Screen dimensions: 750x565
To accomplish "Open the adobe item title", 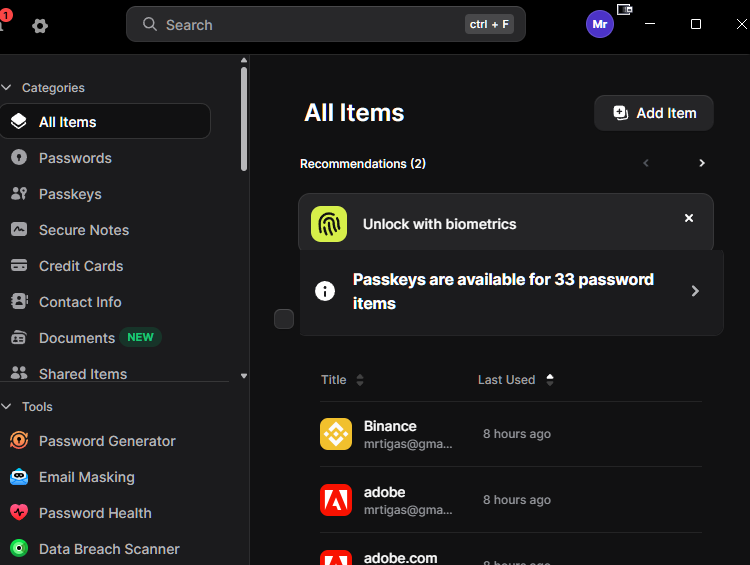I will [x=384, y=492].
